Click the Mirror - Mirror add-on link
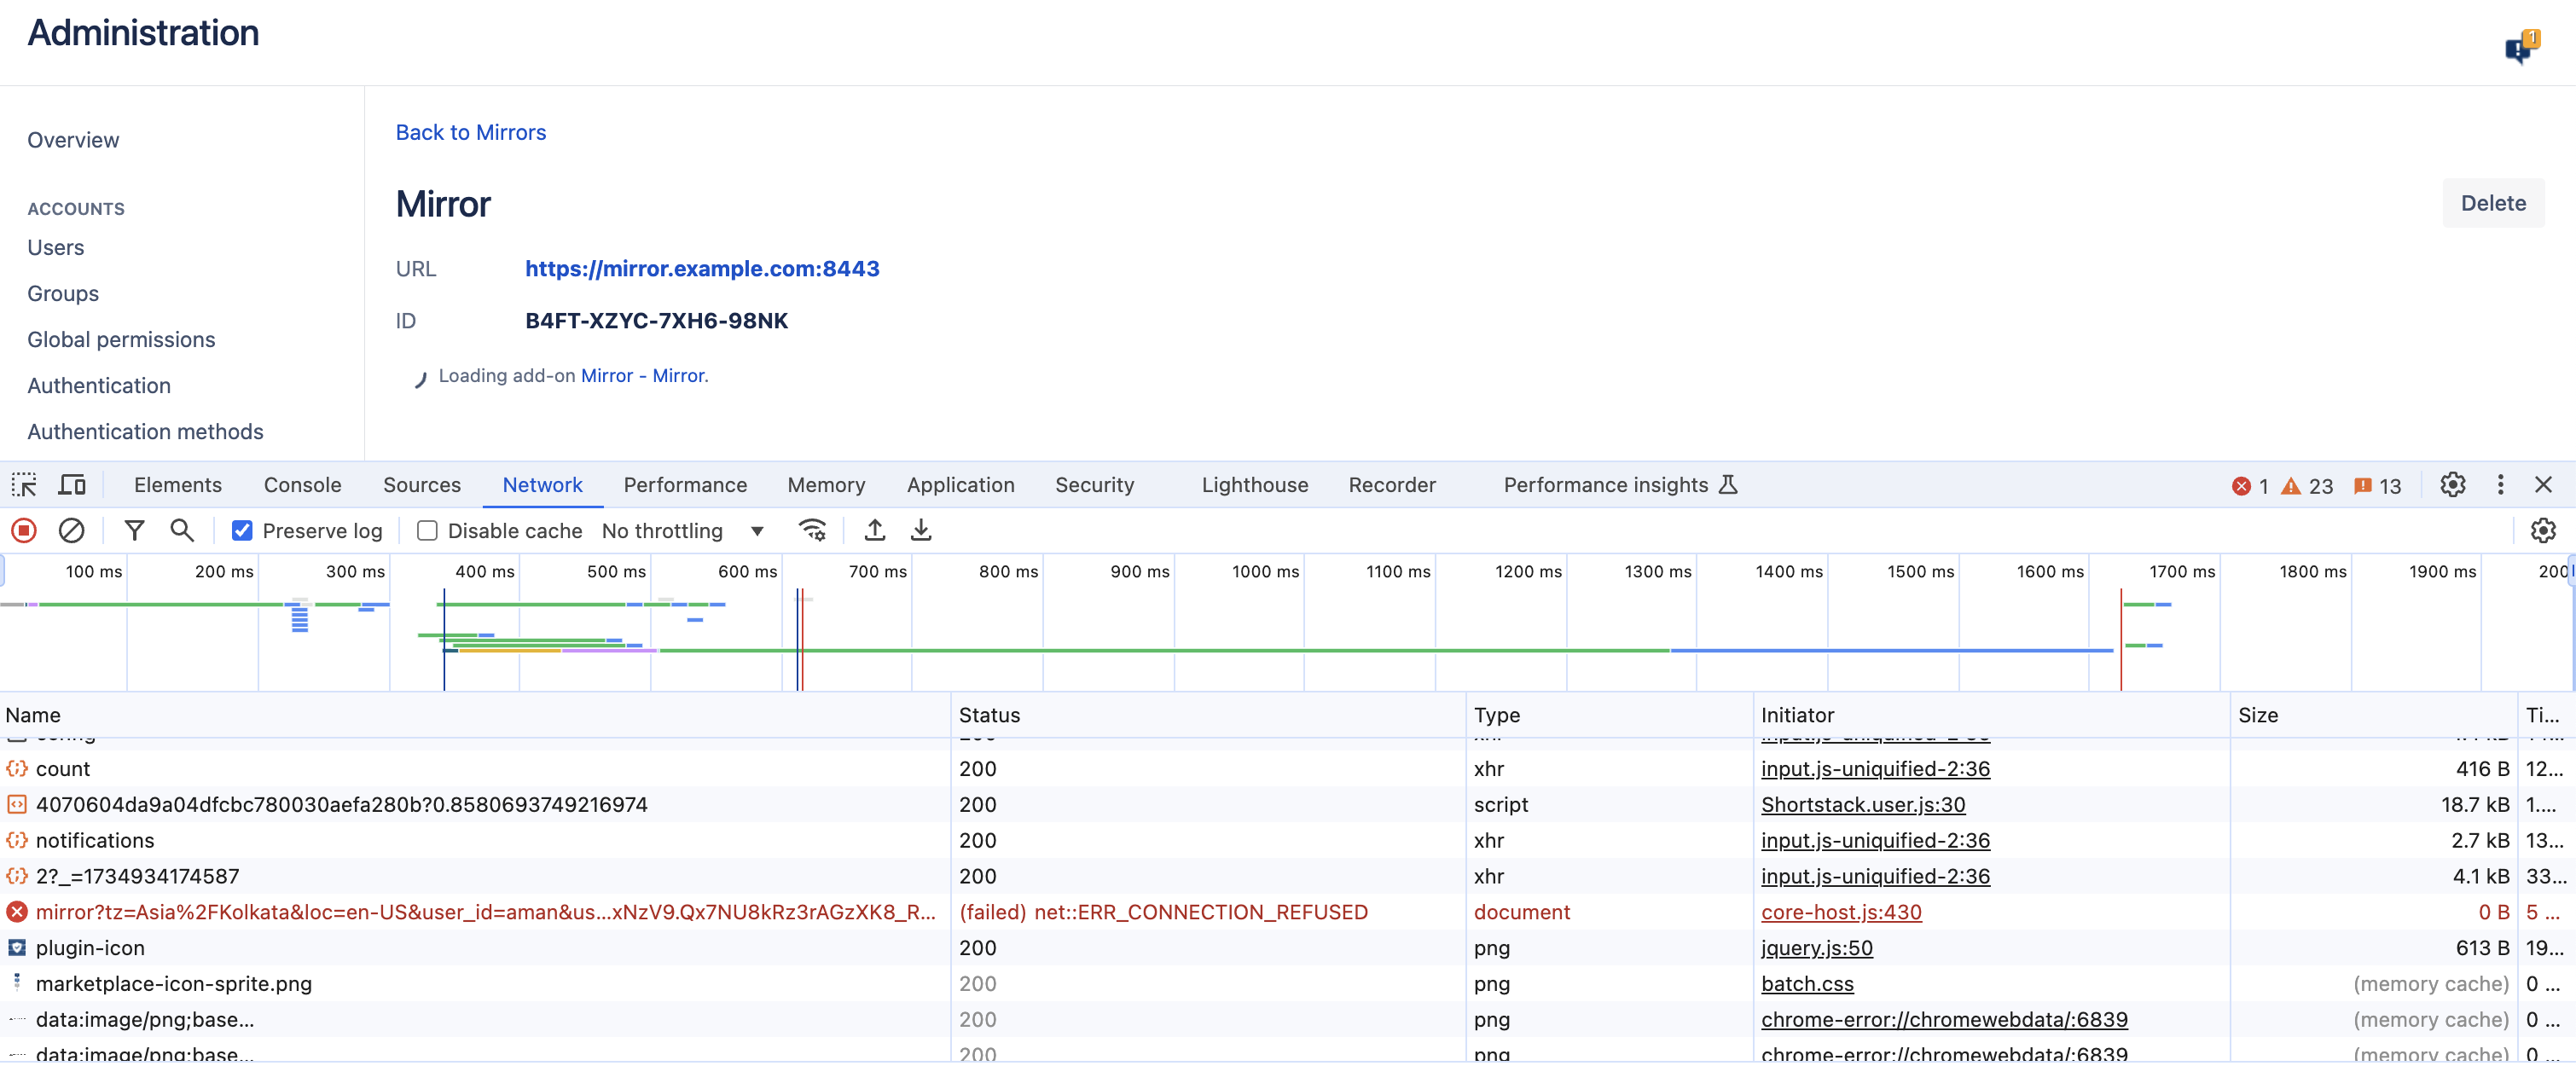The width and height of the screenshot is (2576, 1066). pyautogui.click(x=643, y=376)
